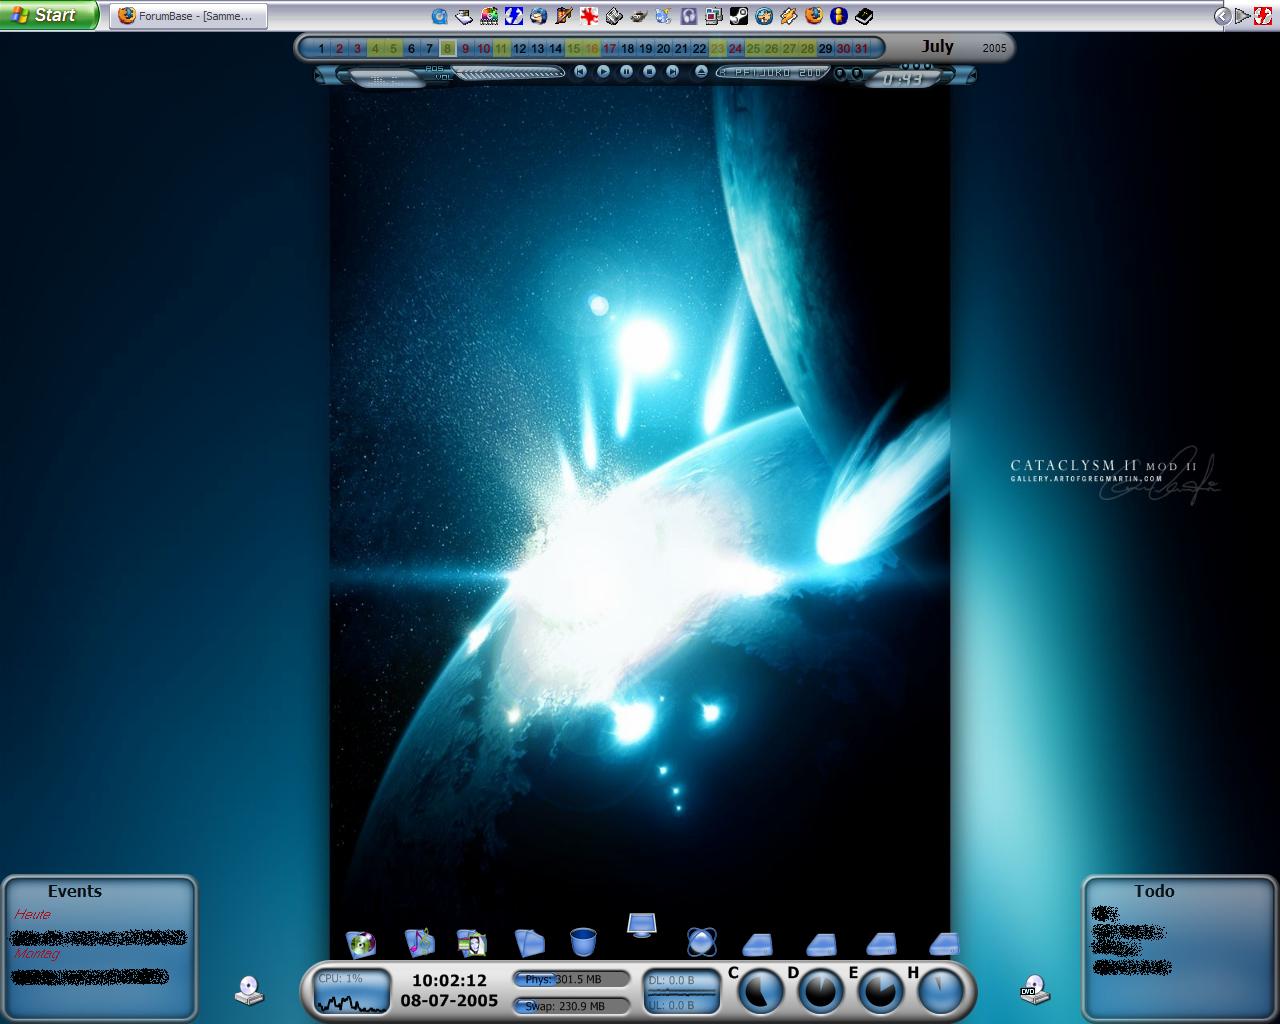1280x1024 pixels.
Task: Open the black book quick launch icon
Action: (864, 16)
